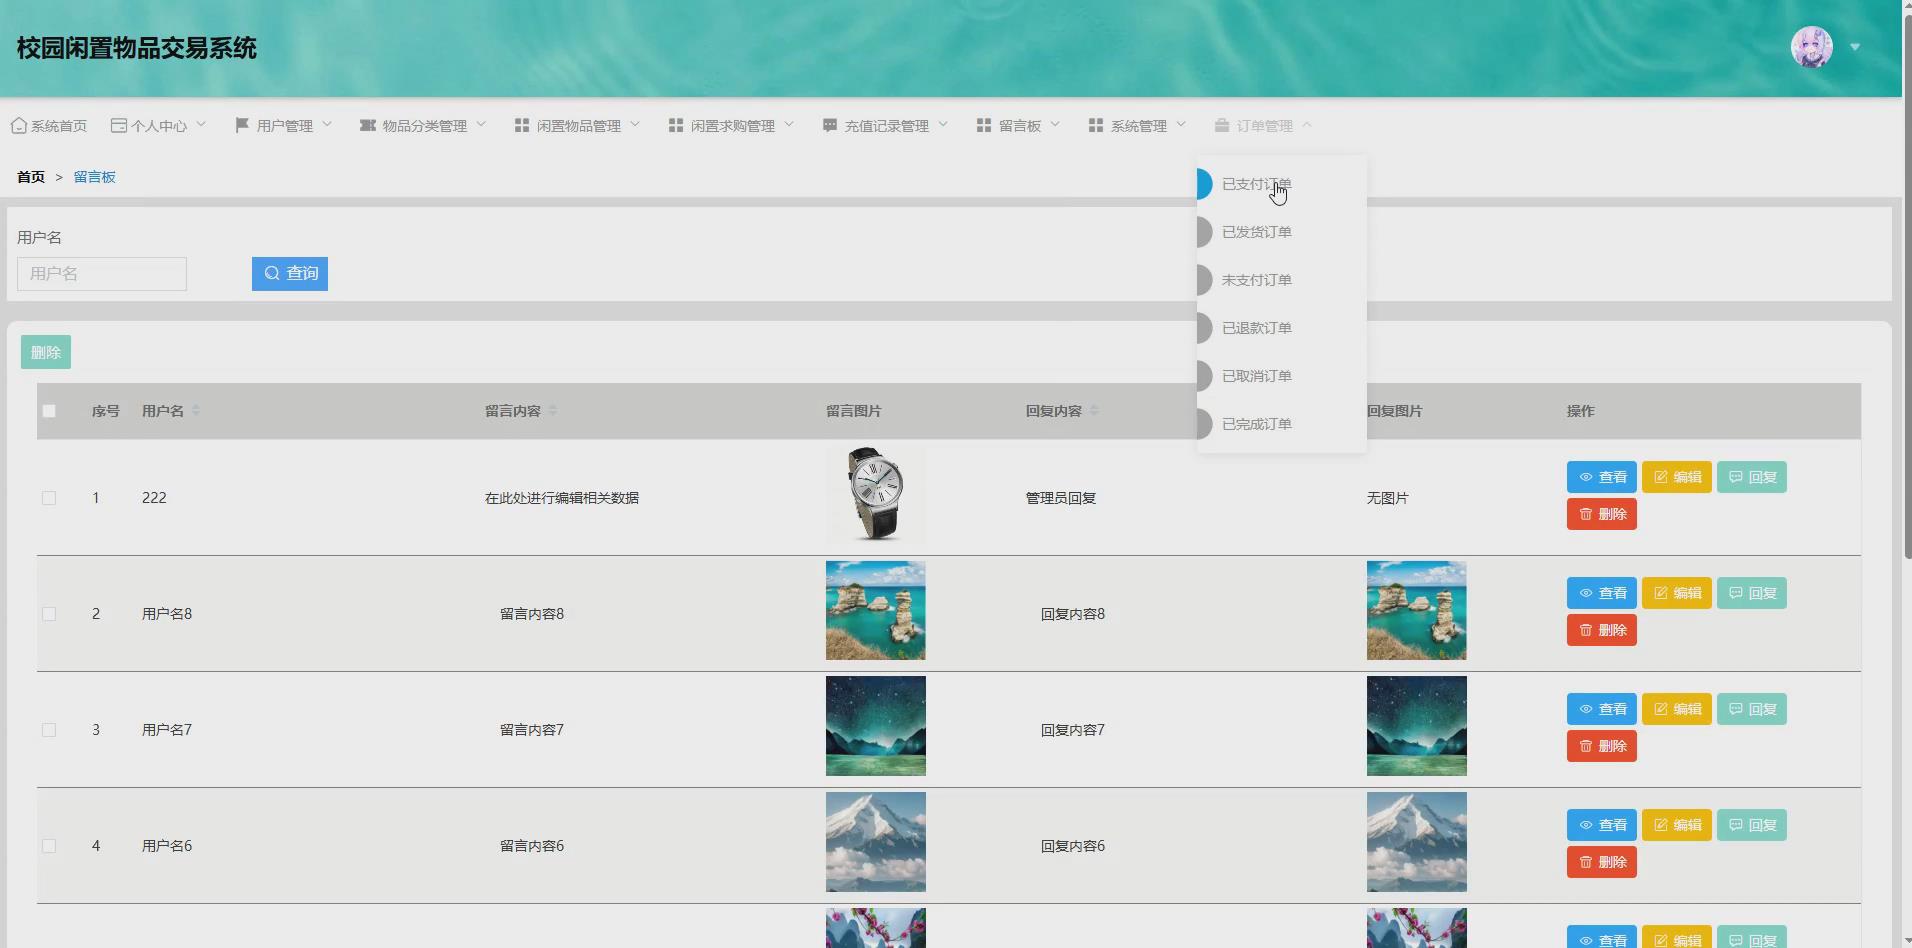Click 查看 for row 222

(x=1602, y=477)
